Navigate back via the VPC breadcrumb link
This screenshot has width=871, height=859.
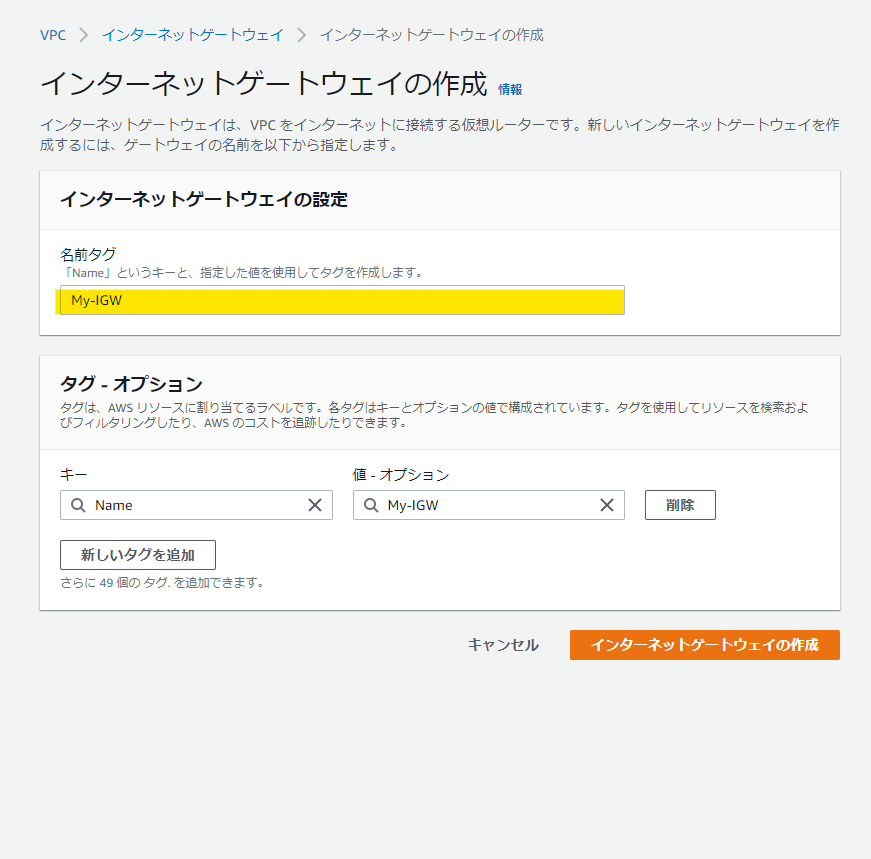[53, 34]
